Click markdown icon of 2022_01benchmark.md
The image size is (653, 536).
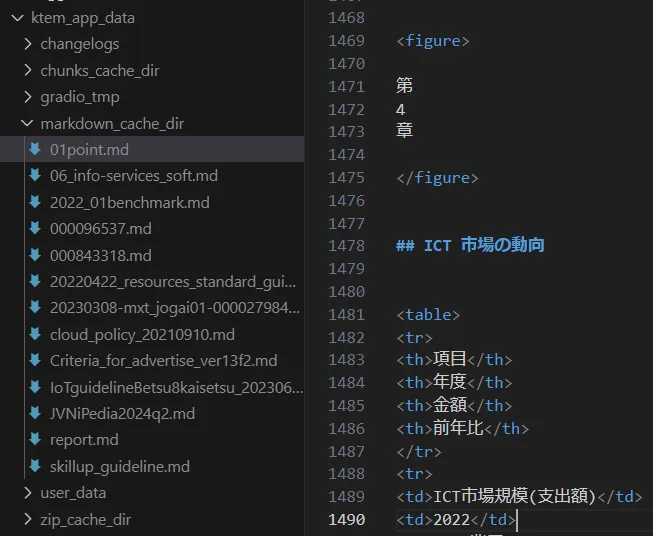pos(35,202)
